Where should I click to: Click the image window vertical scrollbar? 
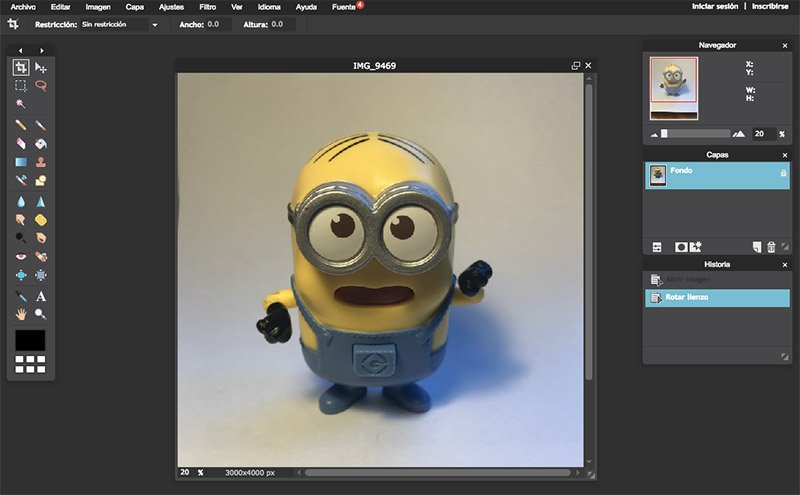[589, 232]
